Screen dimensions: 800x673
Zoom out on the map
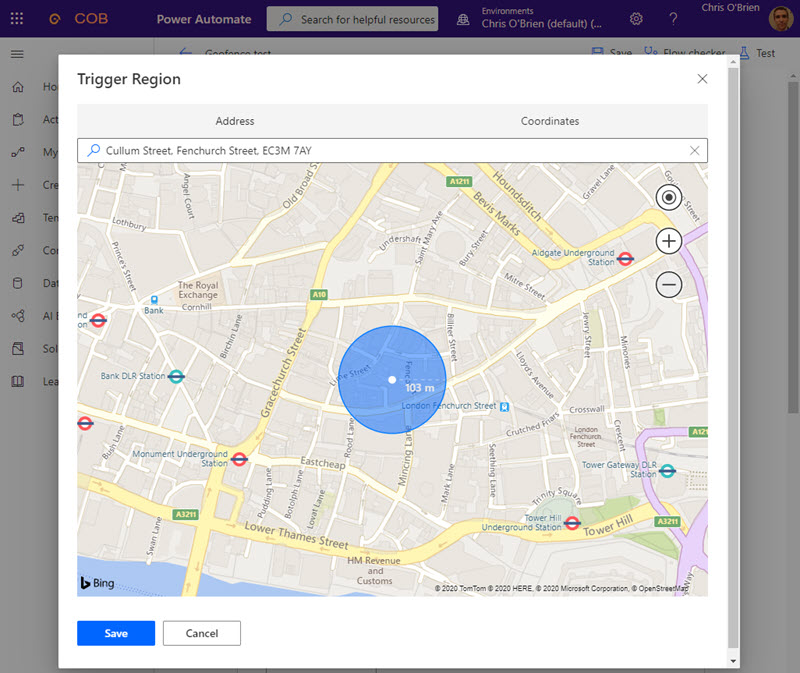[669, 284]
